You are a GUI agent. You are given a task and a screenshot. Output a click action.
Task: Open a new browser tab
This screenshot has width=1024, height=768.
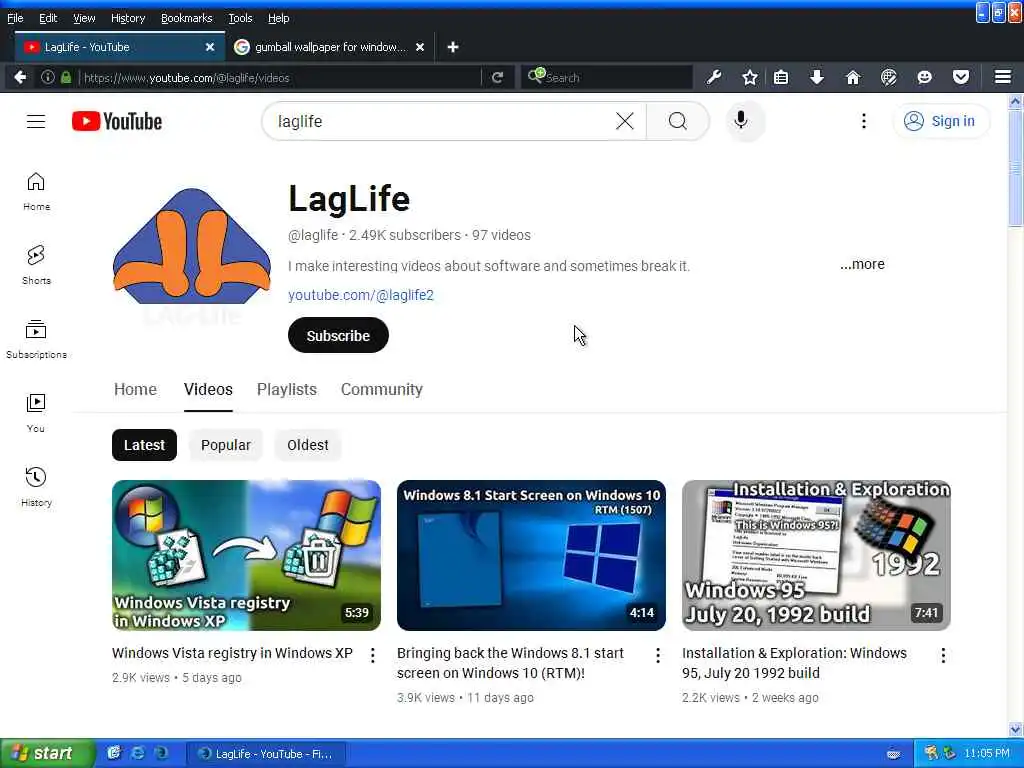pos(453,47)
